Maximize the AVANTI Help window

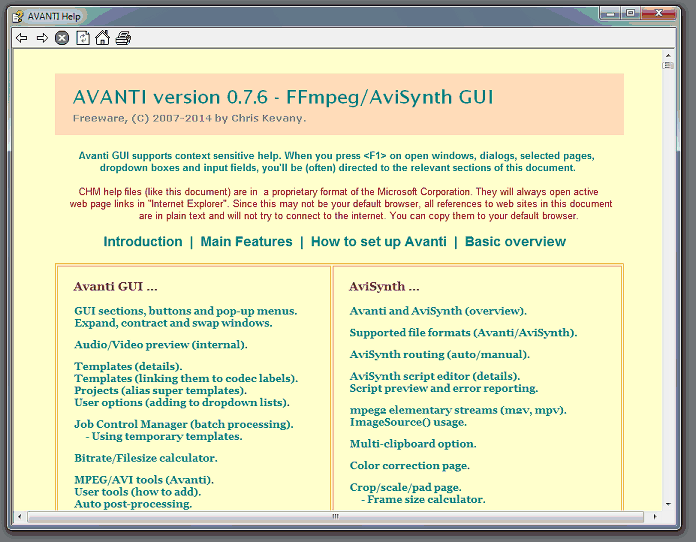pyautogui.click(x=630, y=14)
